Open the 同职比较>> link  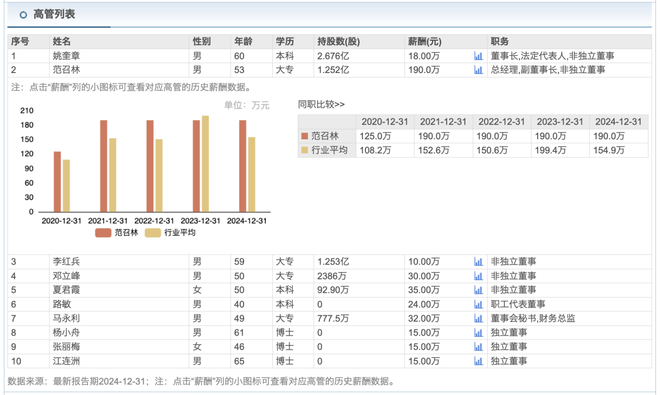pyautogui.click(x=321, y=104)
